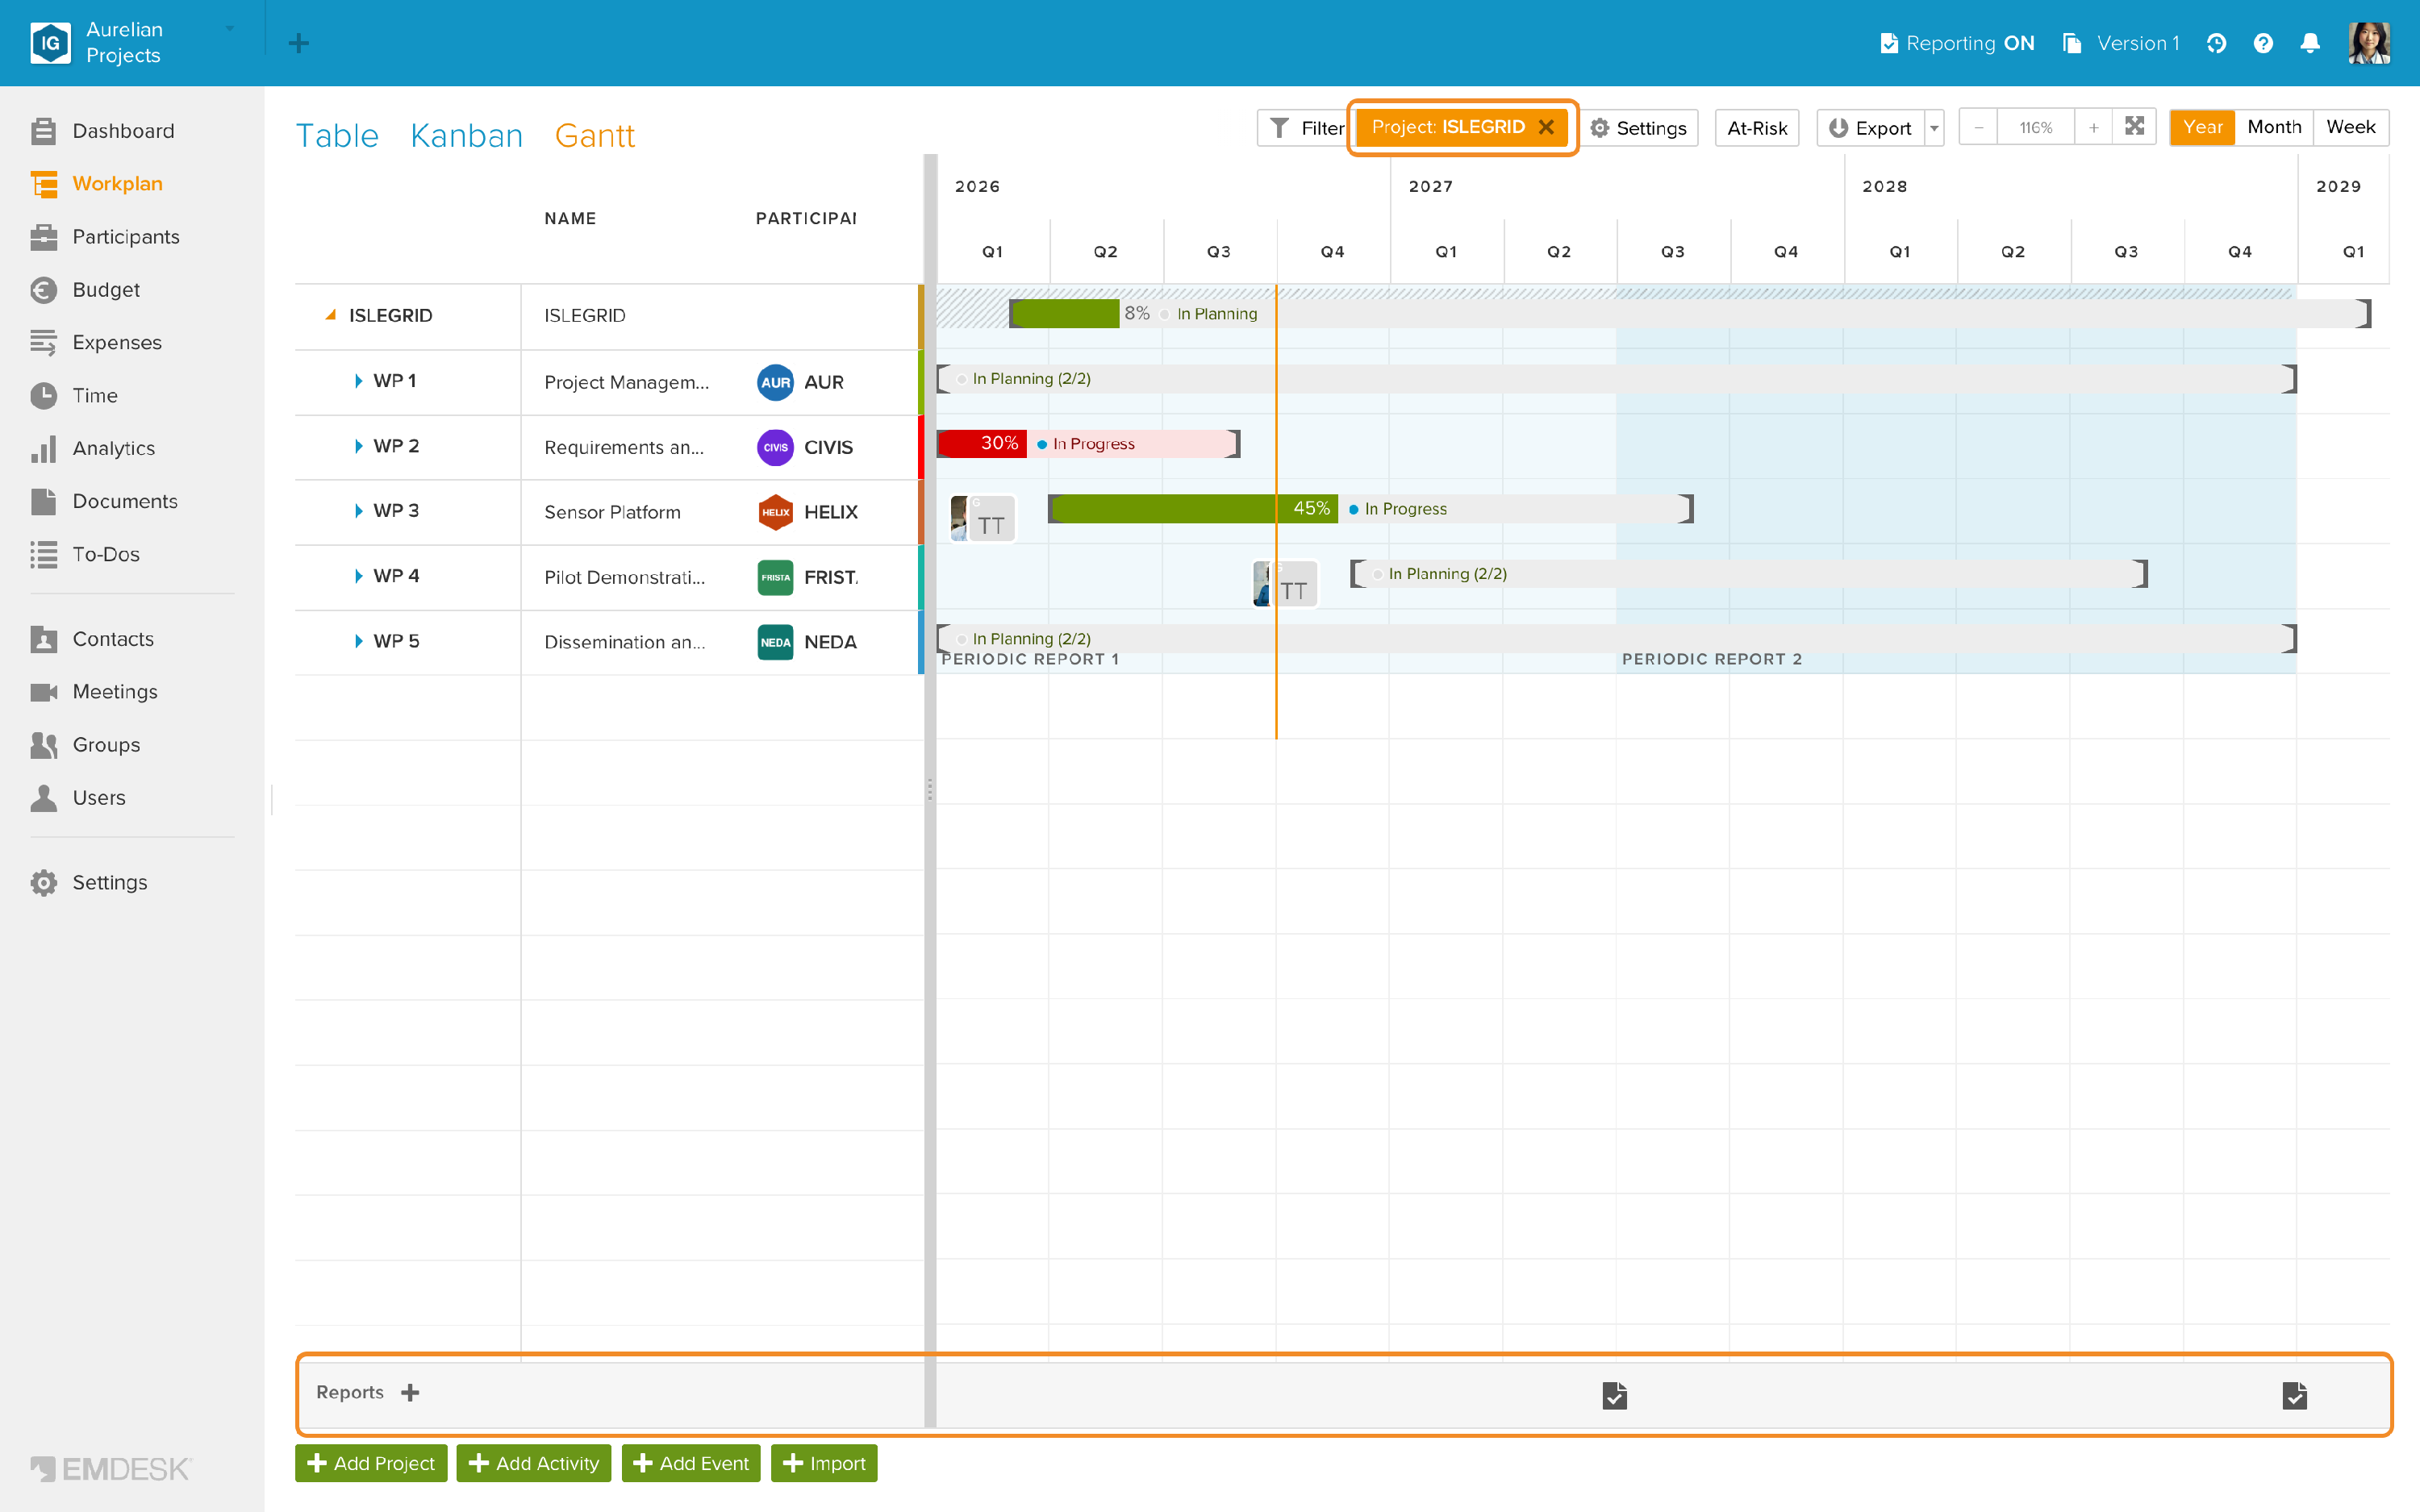
Task: Switch to the Table view
Action: [337, 135]
